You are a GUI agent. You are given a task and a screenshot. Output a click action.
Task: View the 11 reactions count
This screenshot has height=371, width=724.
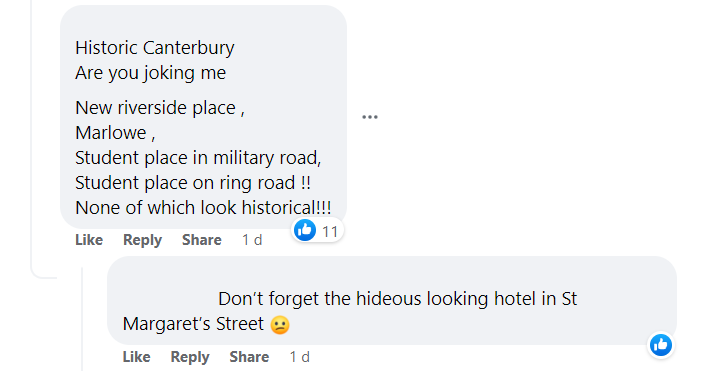[330, 231]
